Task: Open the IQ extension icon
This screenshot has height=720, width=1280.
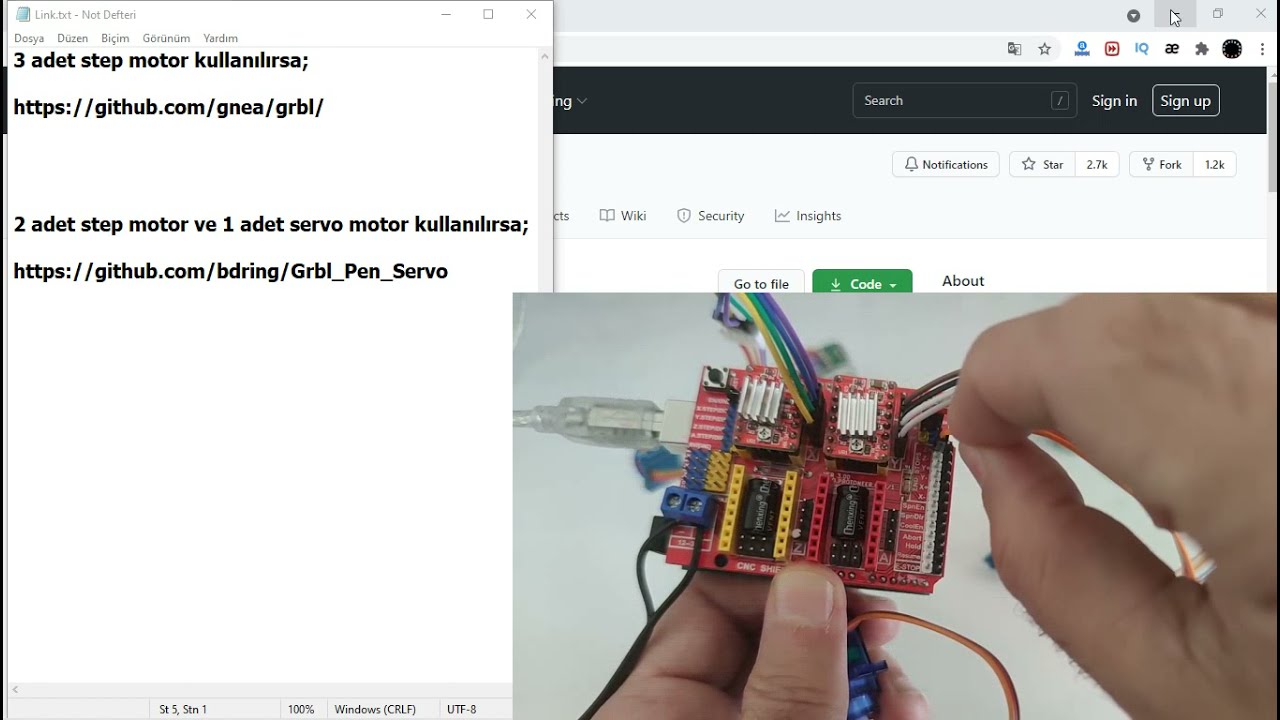Action: [1142, 49]
